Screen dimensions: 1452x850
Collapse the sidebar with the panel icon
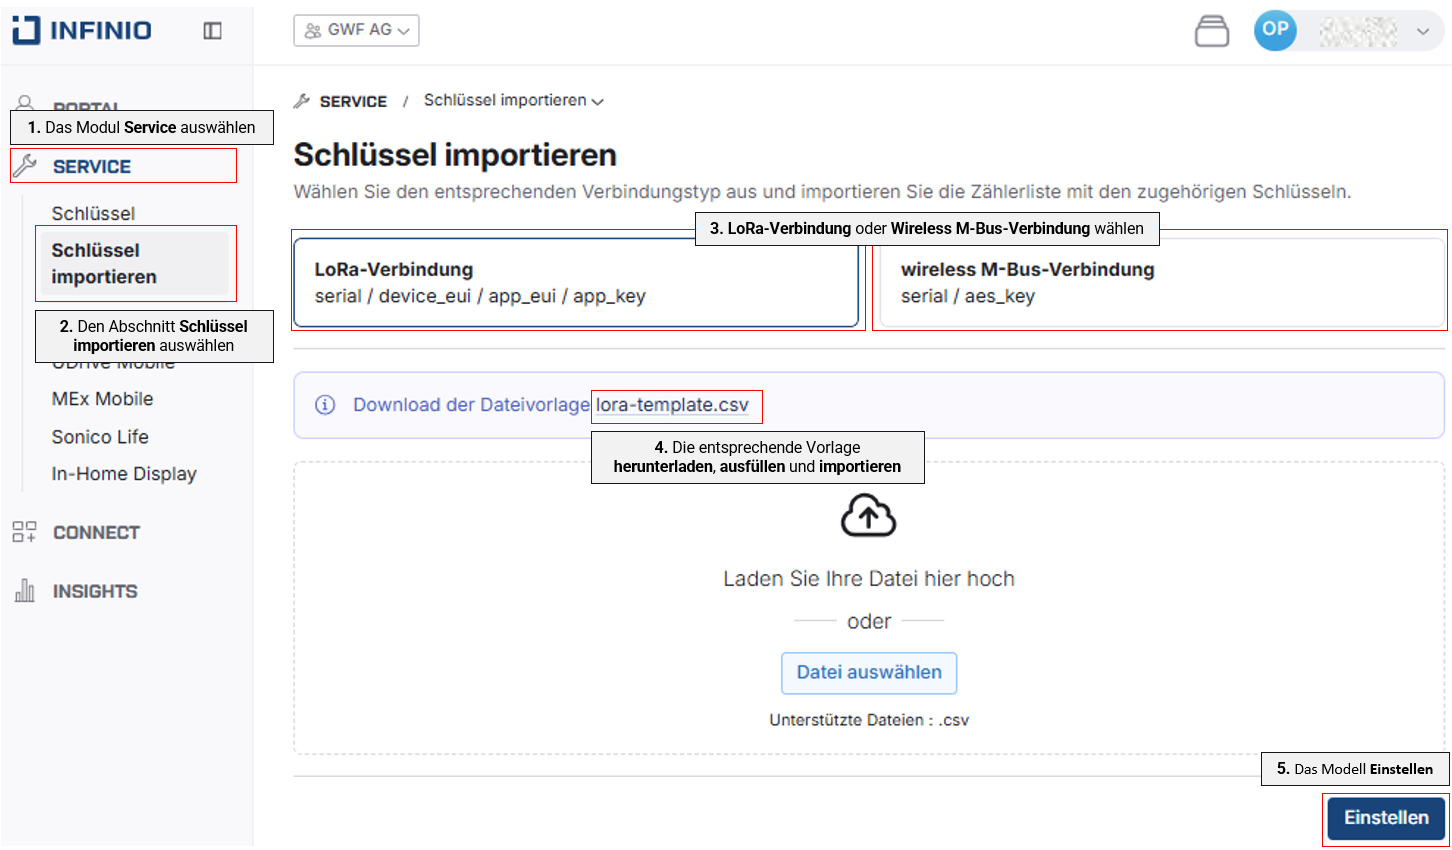click(x=212, y=31)
